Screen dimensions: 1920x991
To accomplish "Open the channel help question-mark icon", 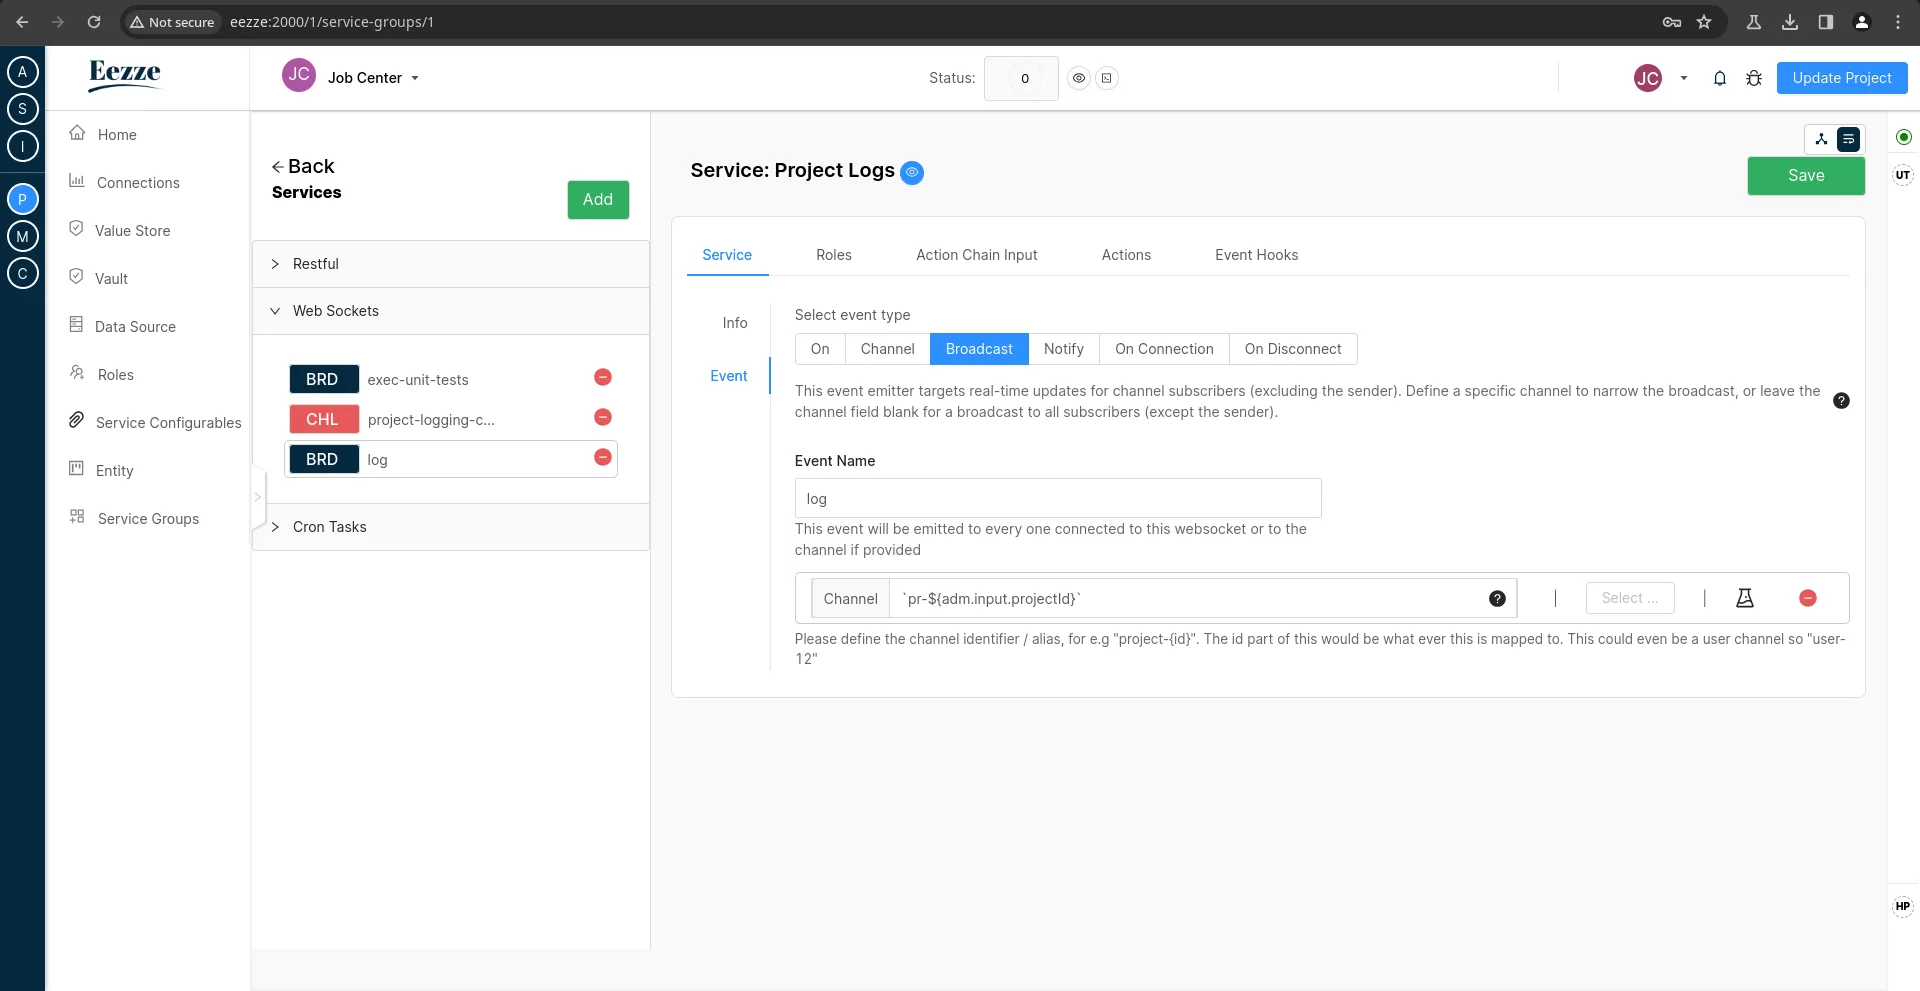I will point(1497,598).
